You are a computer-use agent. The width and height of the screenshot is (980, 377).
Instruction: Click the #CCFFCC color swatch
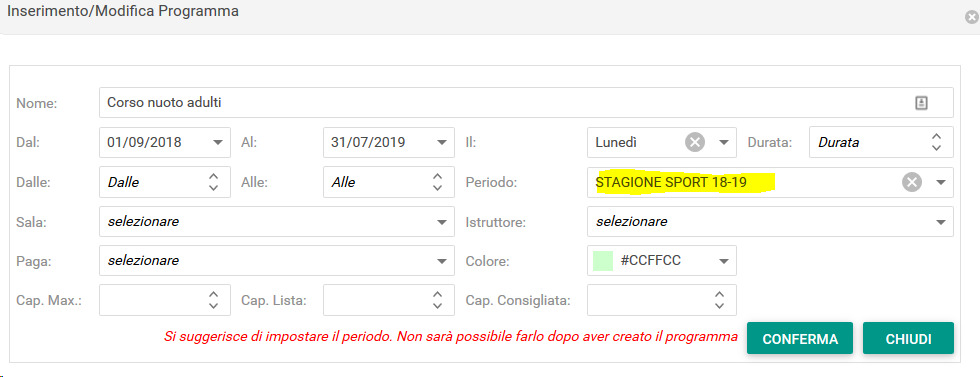[602, 261]
